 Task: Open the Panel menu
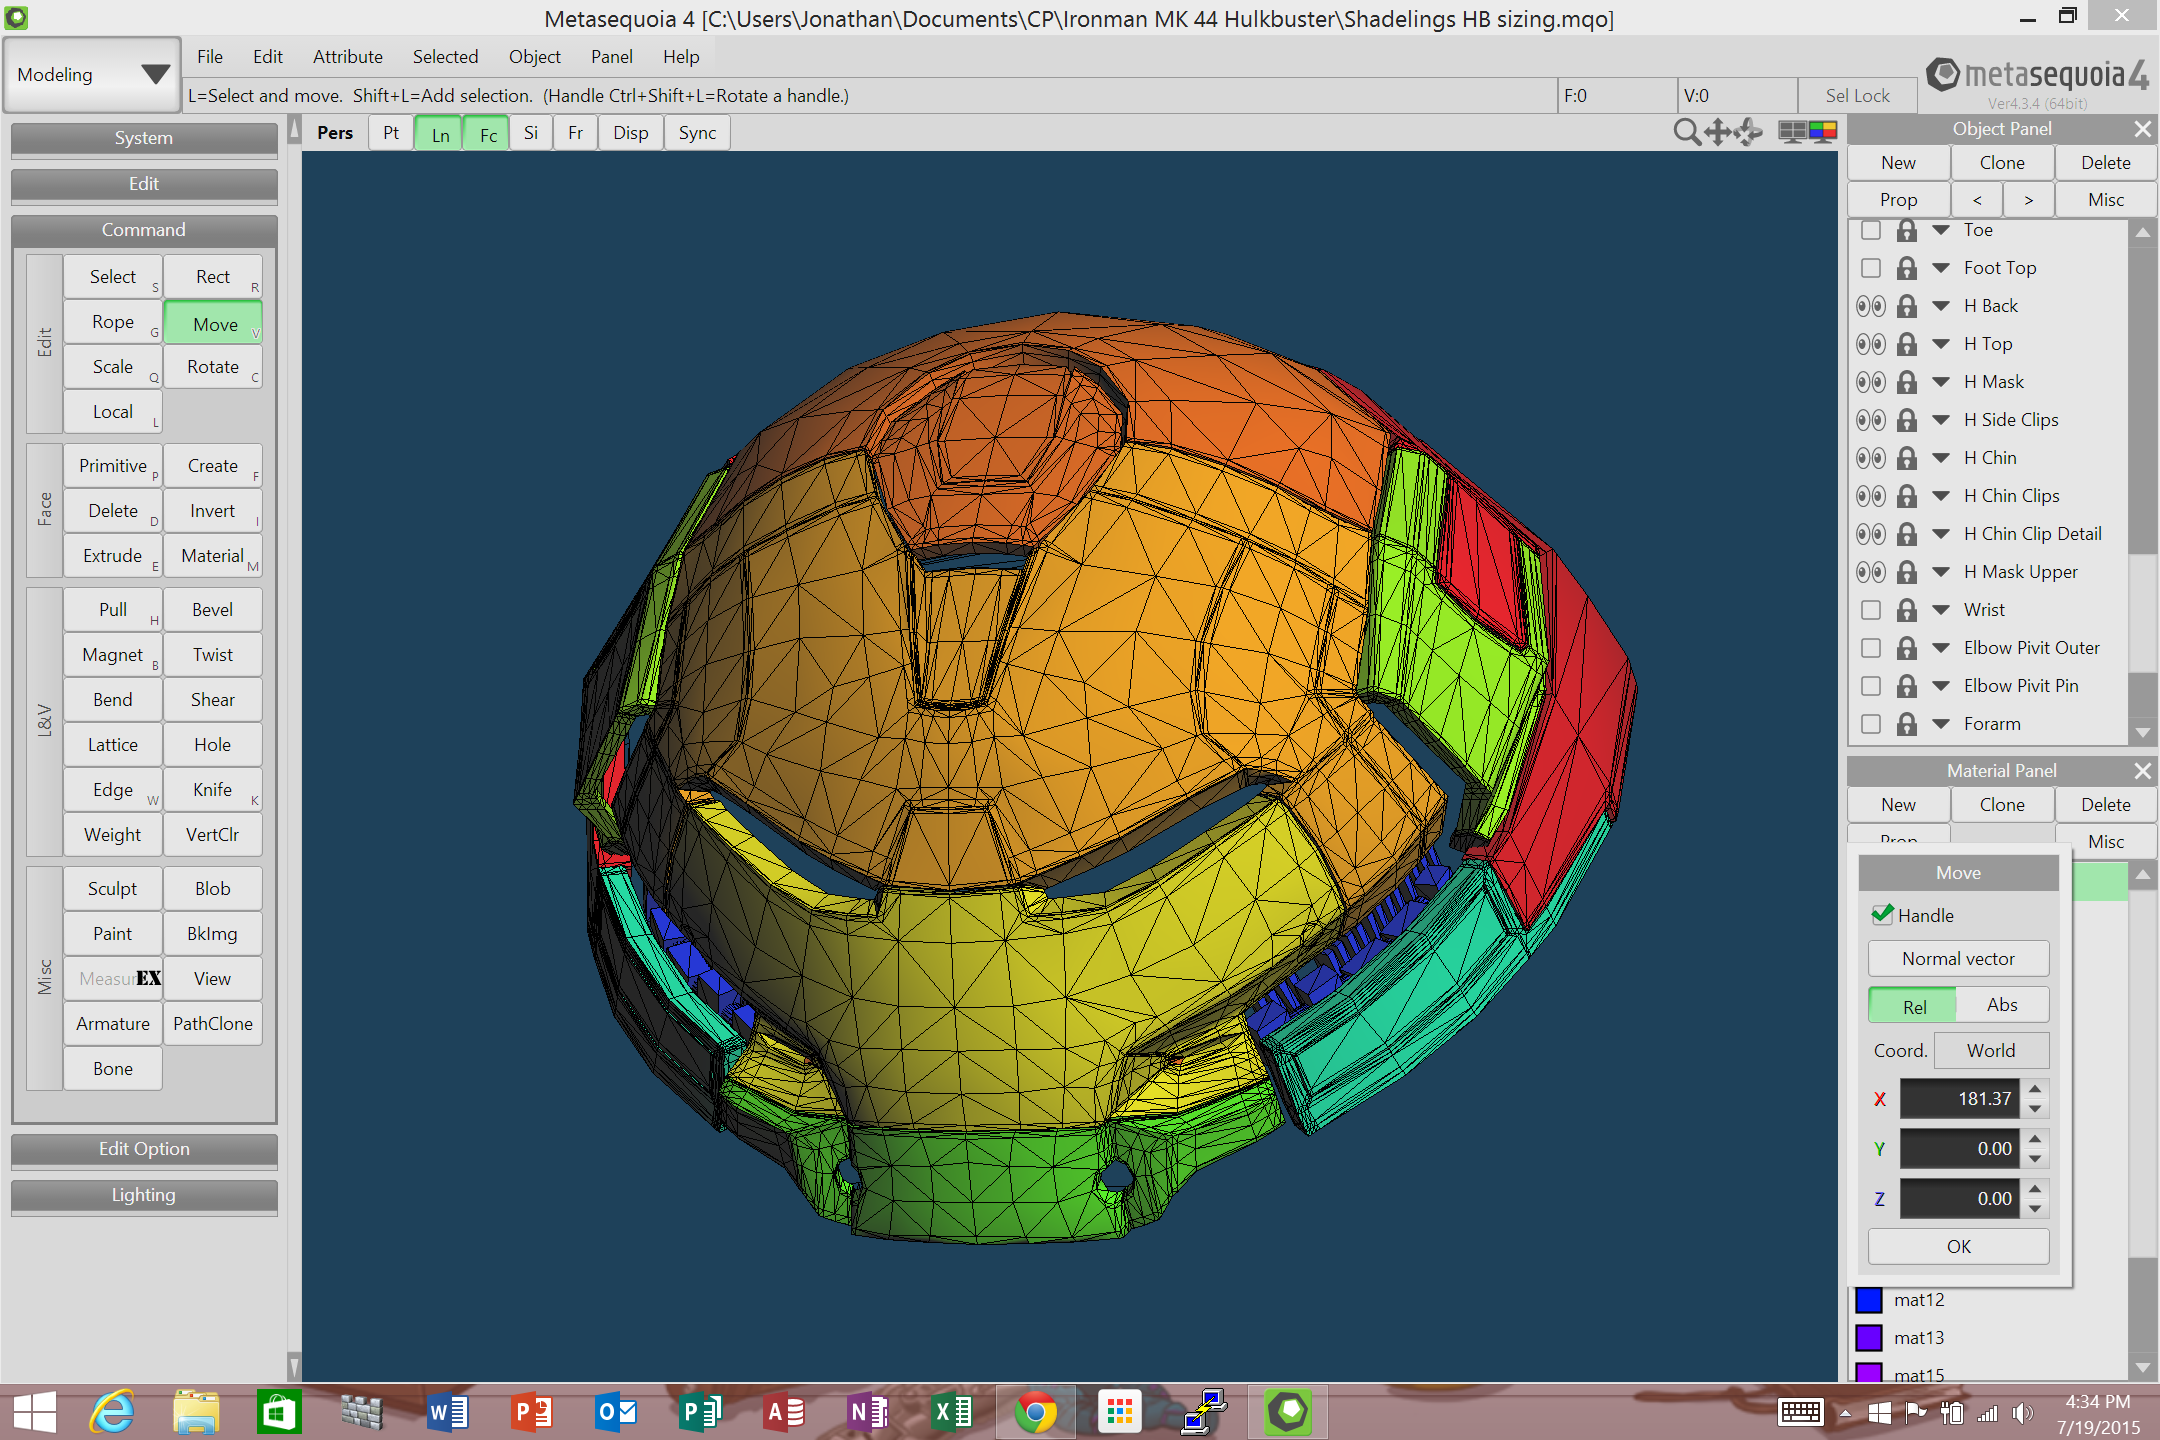point(611,57)
